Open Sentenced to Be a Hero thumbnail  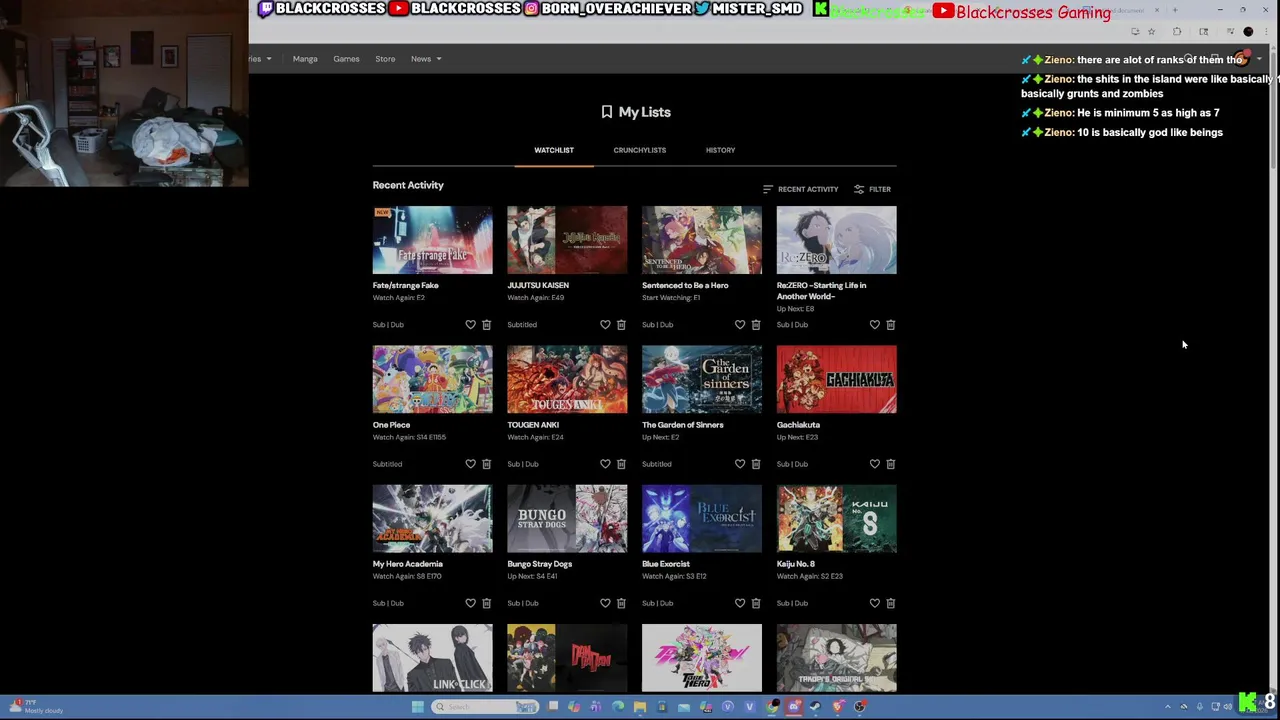tap(702, 240)
